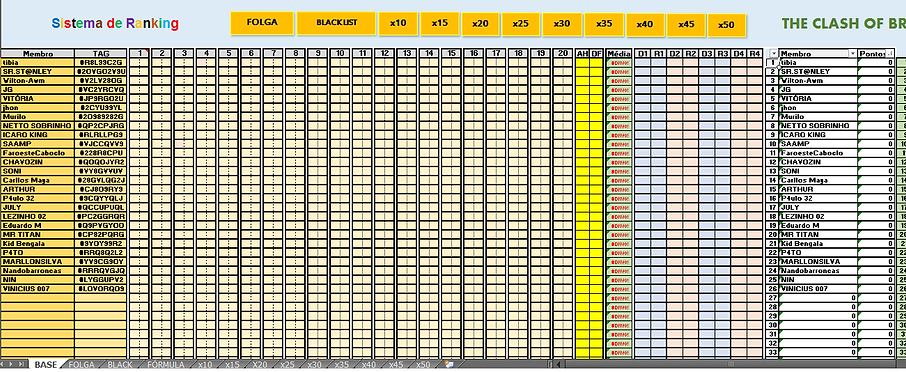Click the x15 button at top
This screenshot has width=906, height=372.
(439, 24)
